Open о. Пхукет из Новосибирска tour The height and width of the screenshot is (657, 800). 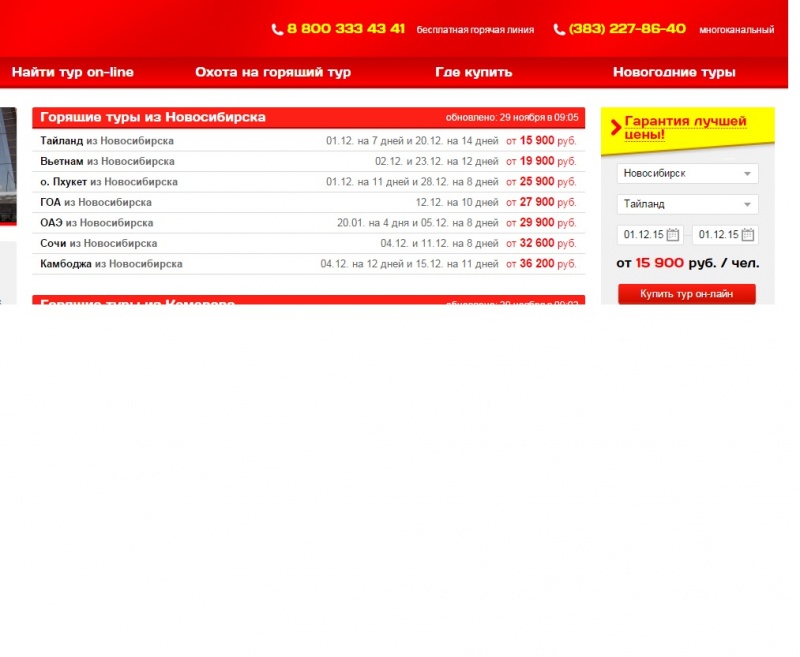pos(309,182)
